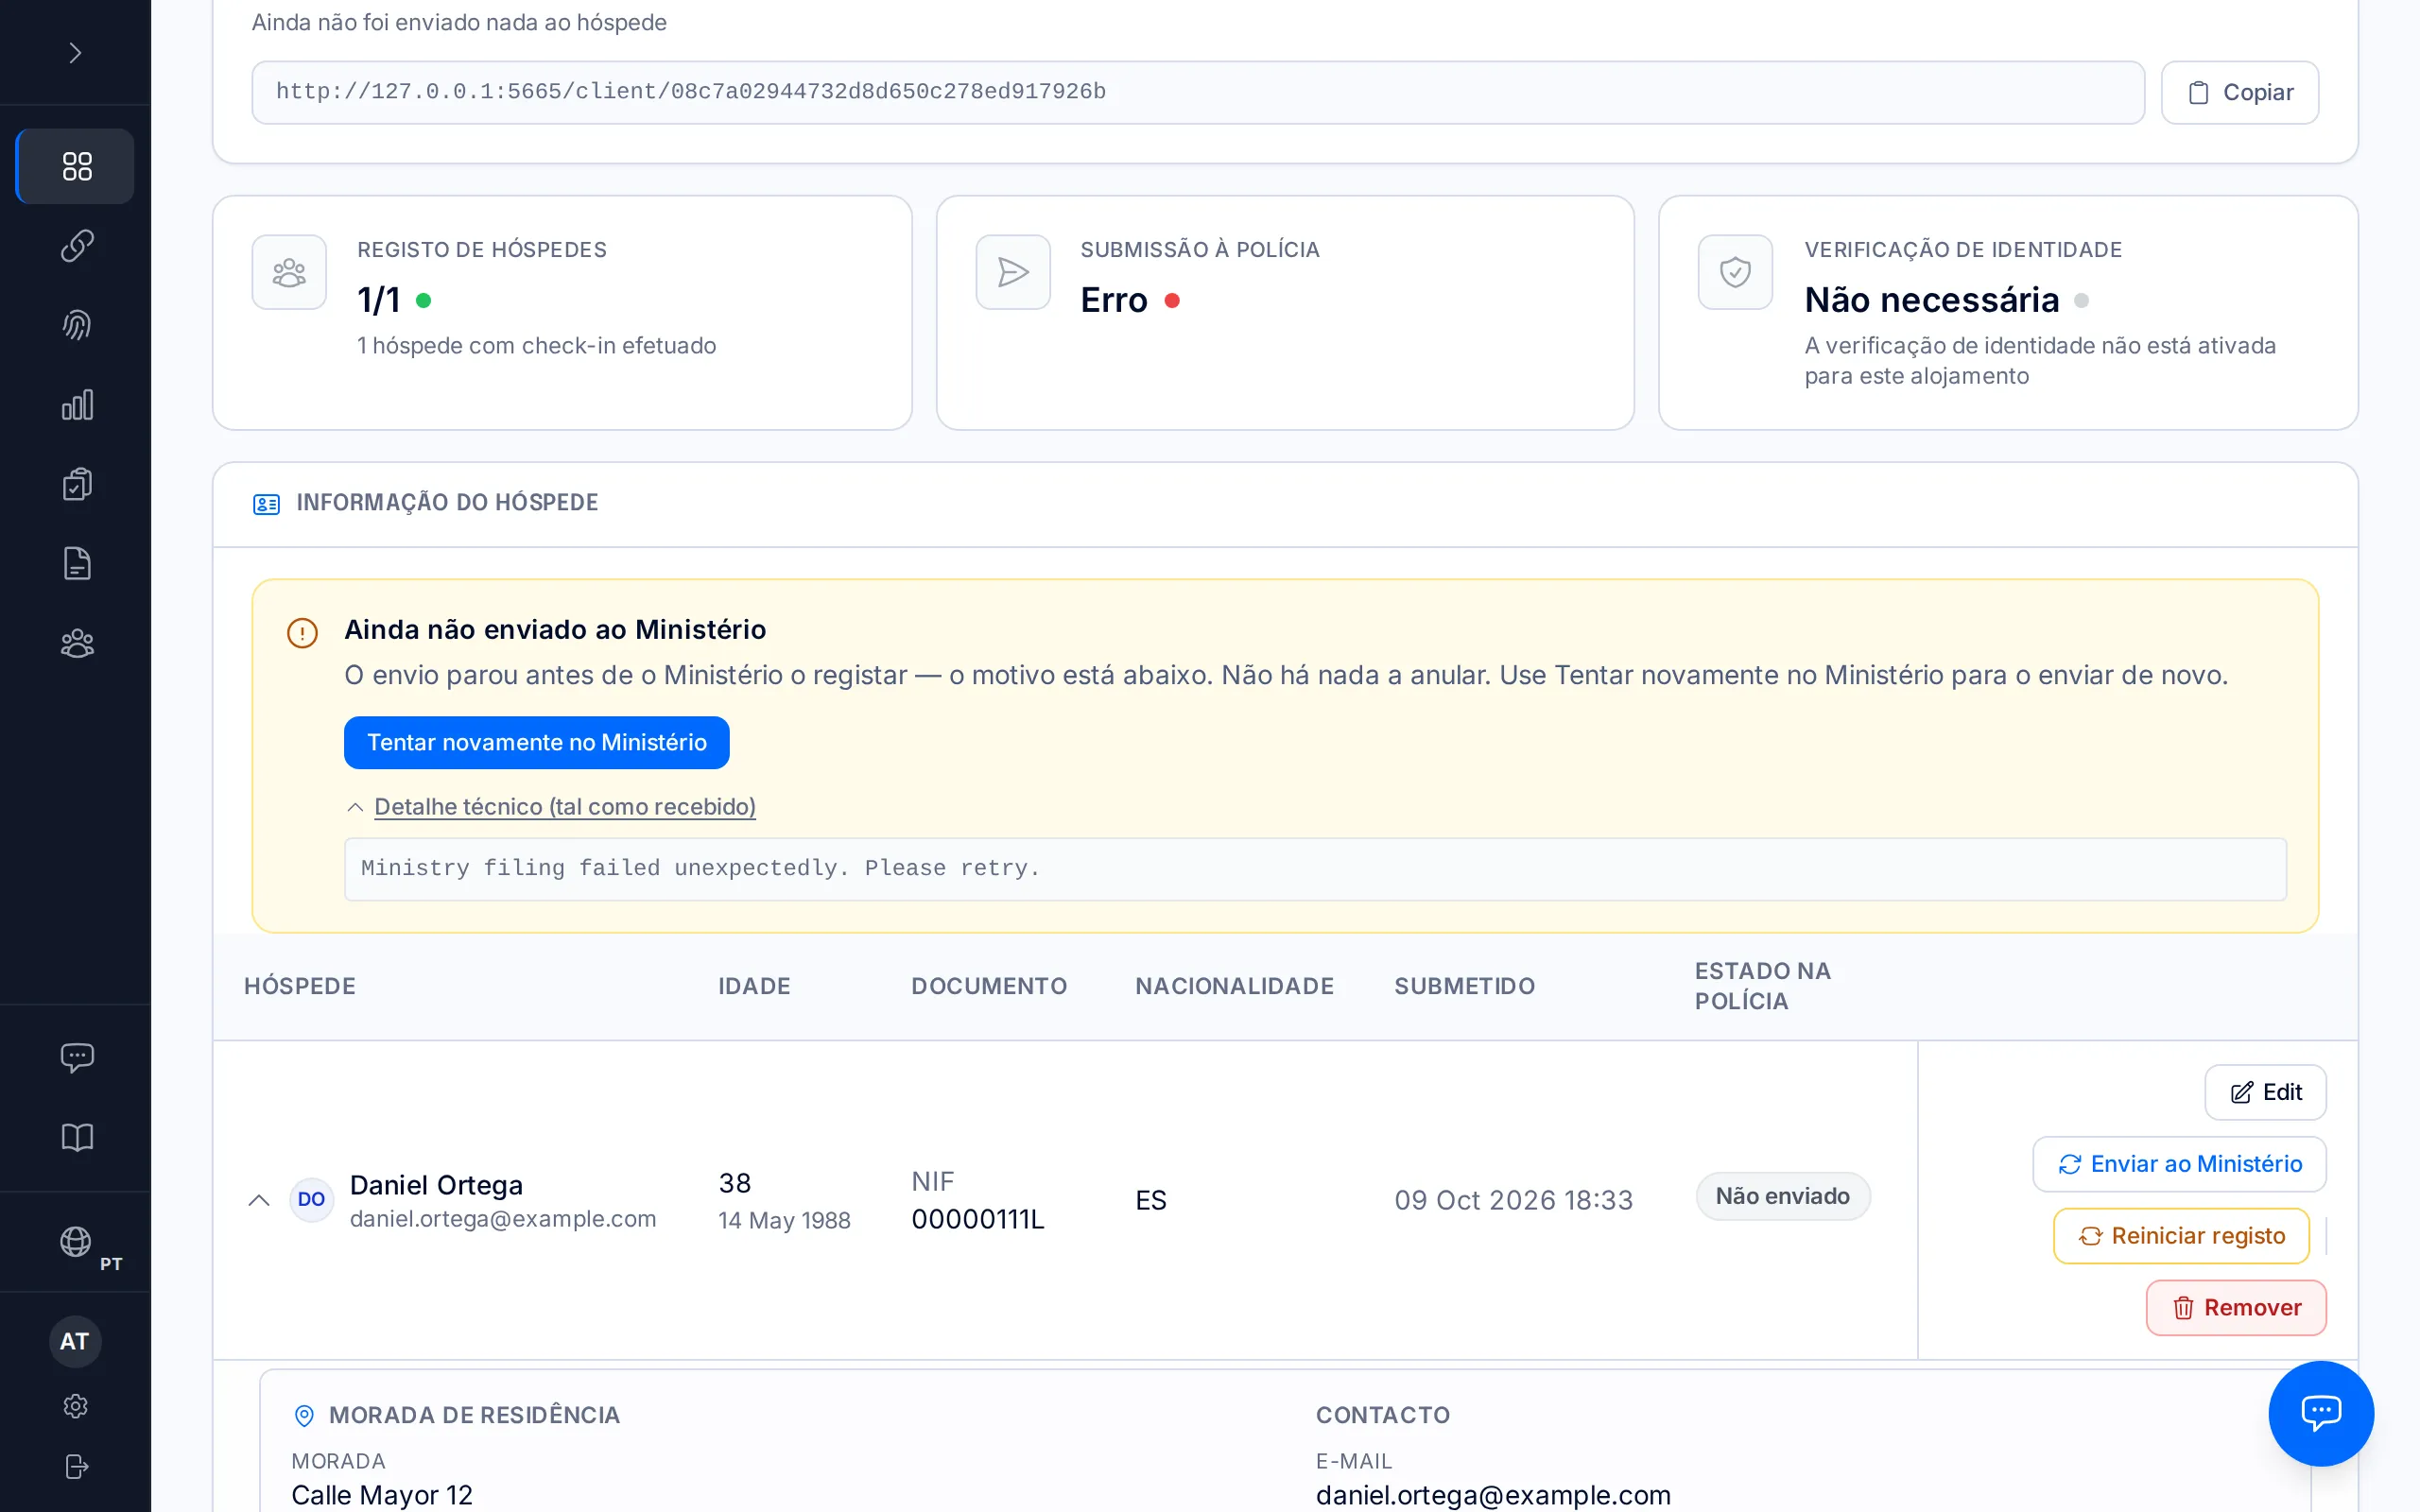Expand the sidebar with the chevron arrow
The height and width of the screenshot is (1512, 2420).
[75, 52]
